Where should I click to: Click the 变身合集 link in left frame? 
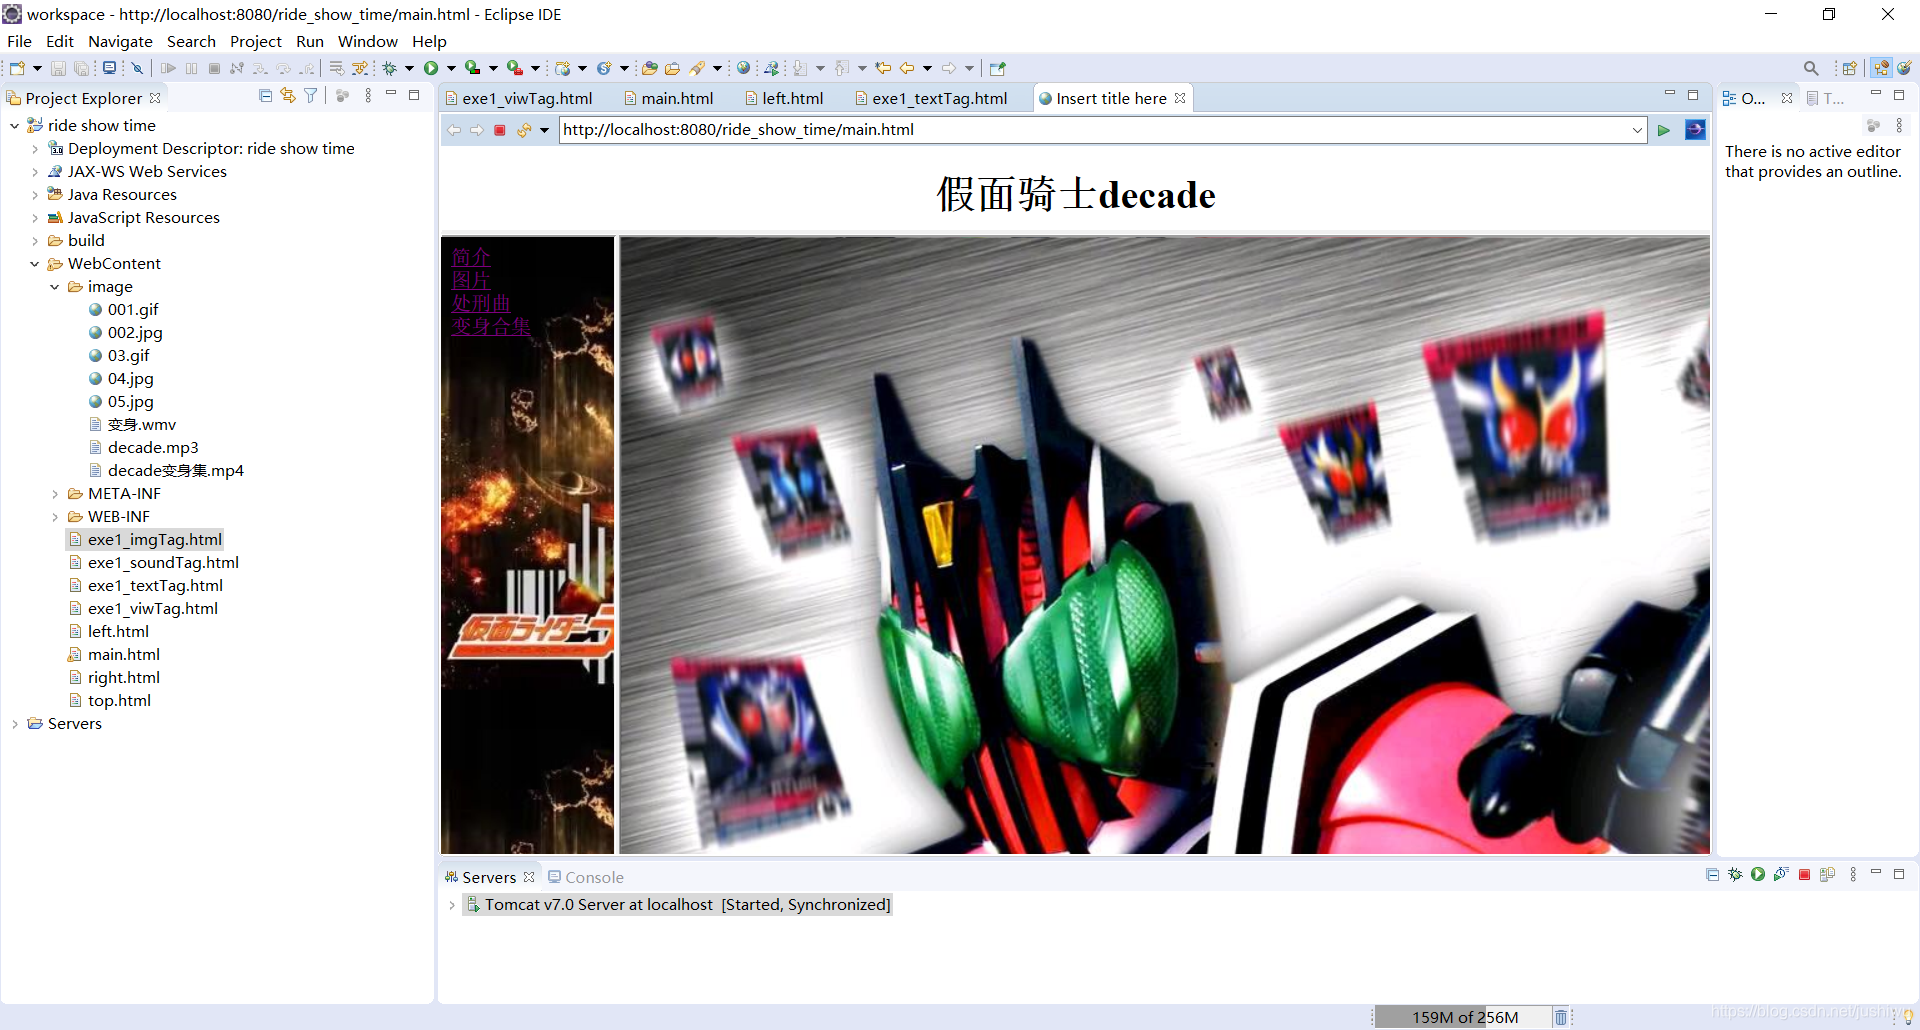tap(491, 326)
